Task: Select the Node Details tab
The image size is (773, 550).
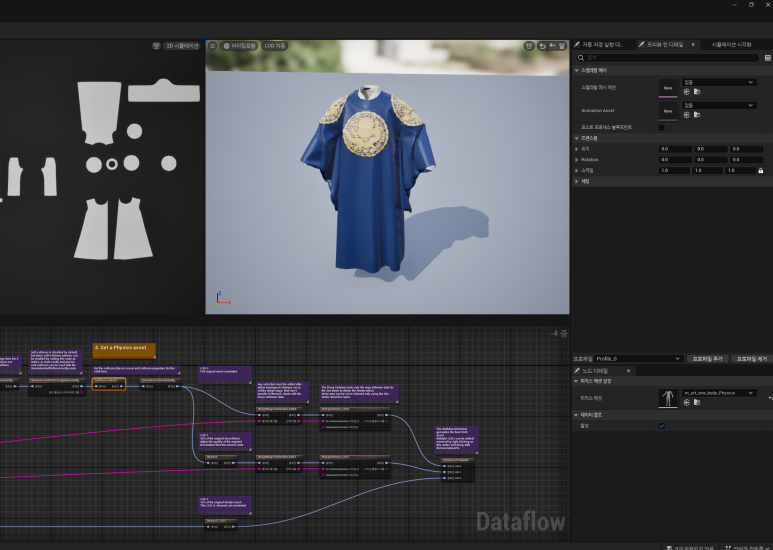Action: (x=595, y=371)
